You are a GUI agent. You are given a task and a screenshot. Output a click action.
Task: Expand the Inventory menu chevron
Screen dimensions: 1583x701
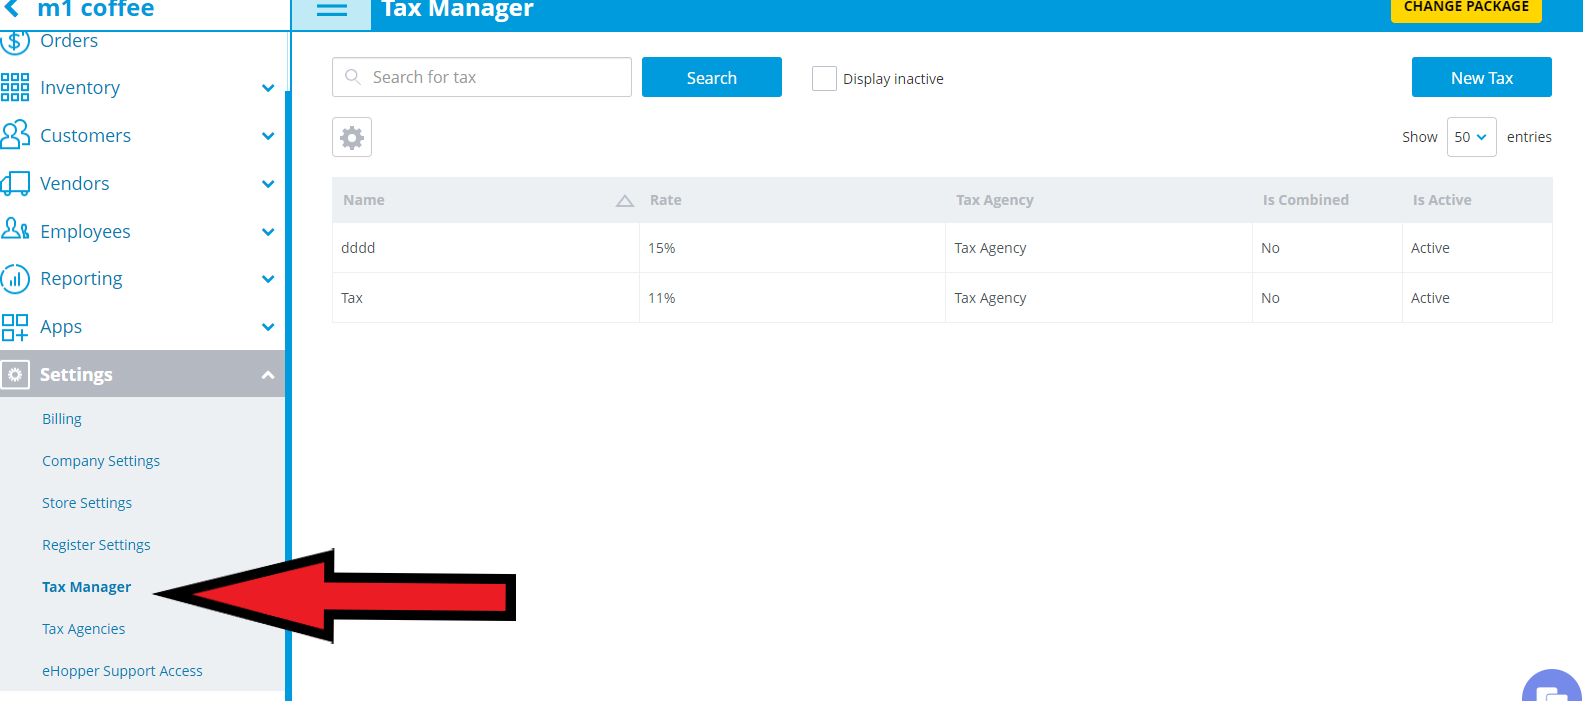coord(268,88)
